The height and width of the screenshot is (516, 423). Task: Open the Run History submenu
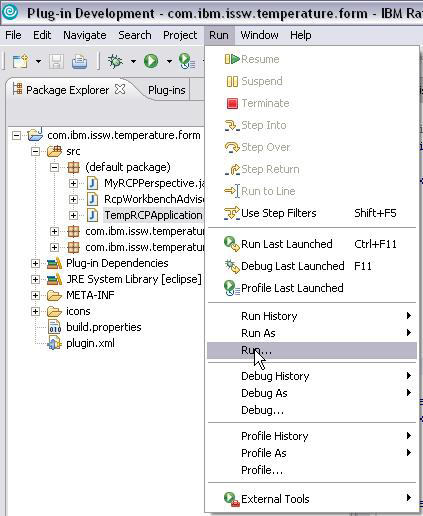(x=312, y=316)
